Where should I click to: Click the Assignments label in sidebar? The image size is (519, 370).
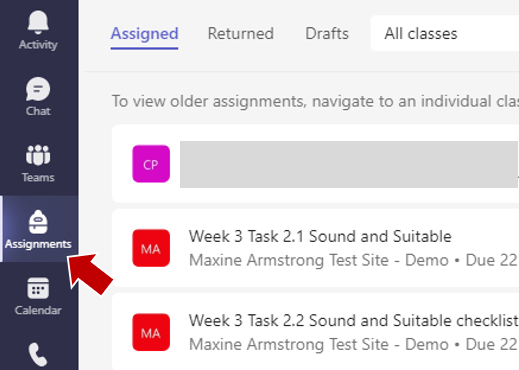tap(38, 244)
